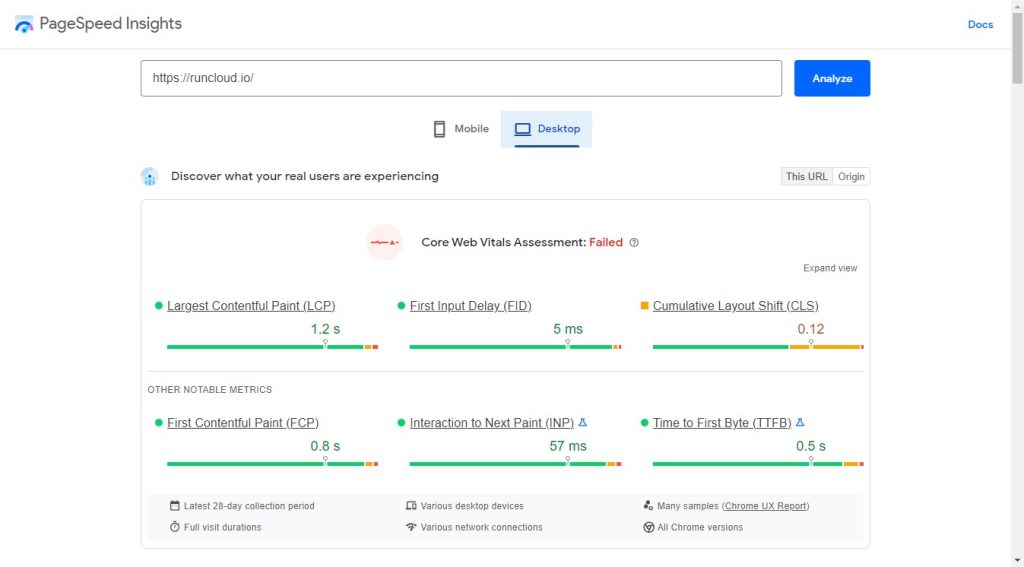Open First Contentful Paint (FCP) link

[243, 423]
